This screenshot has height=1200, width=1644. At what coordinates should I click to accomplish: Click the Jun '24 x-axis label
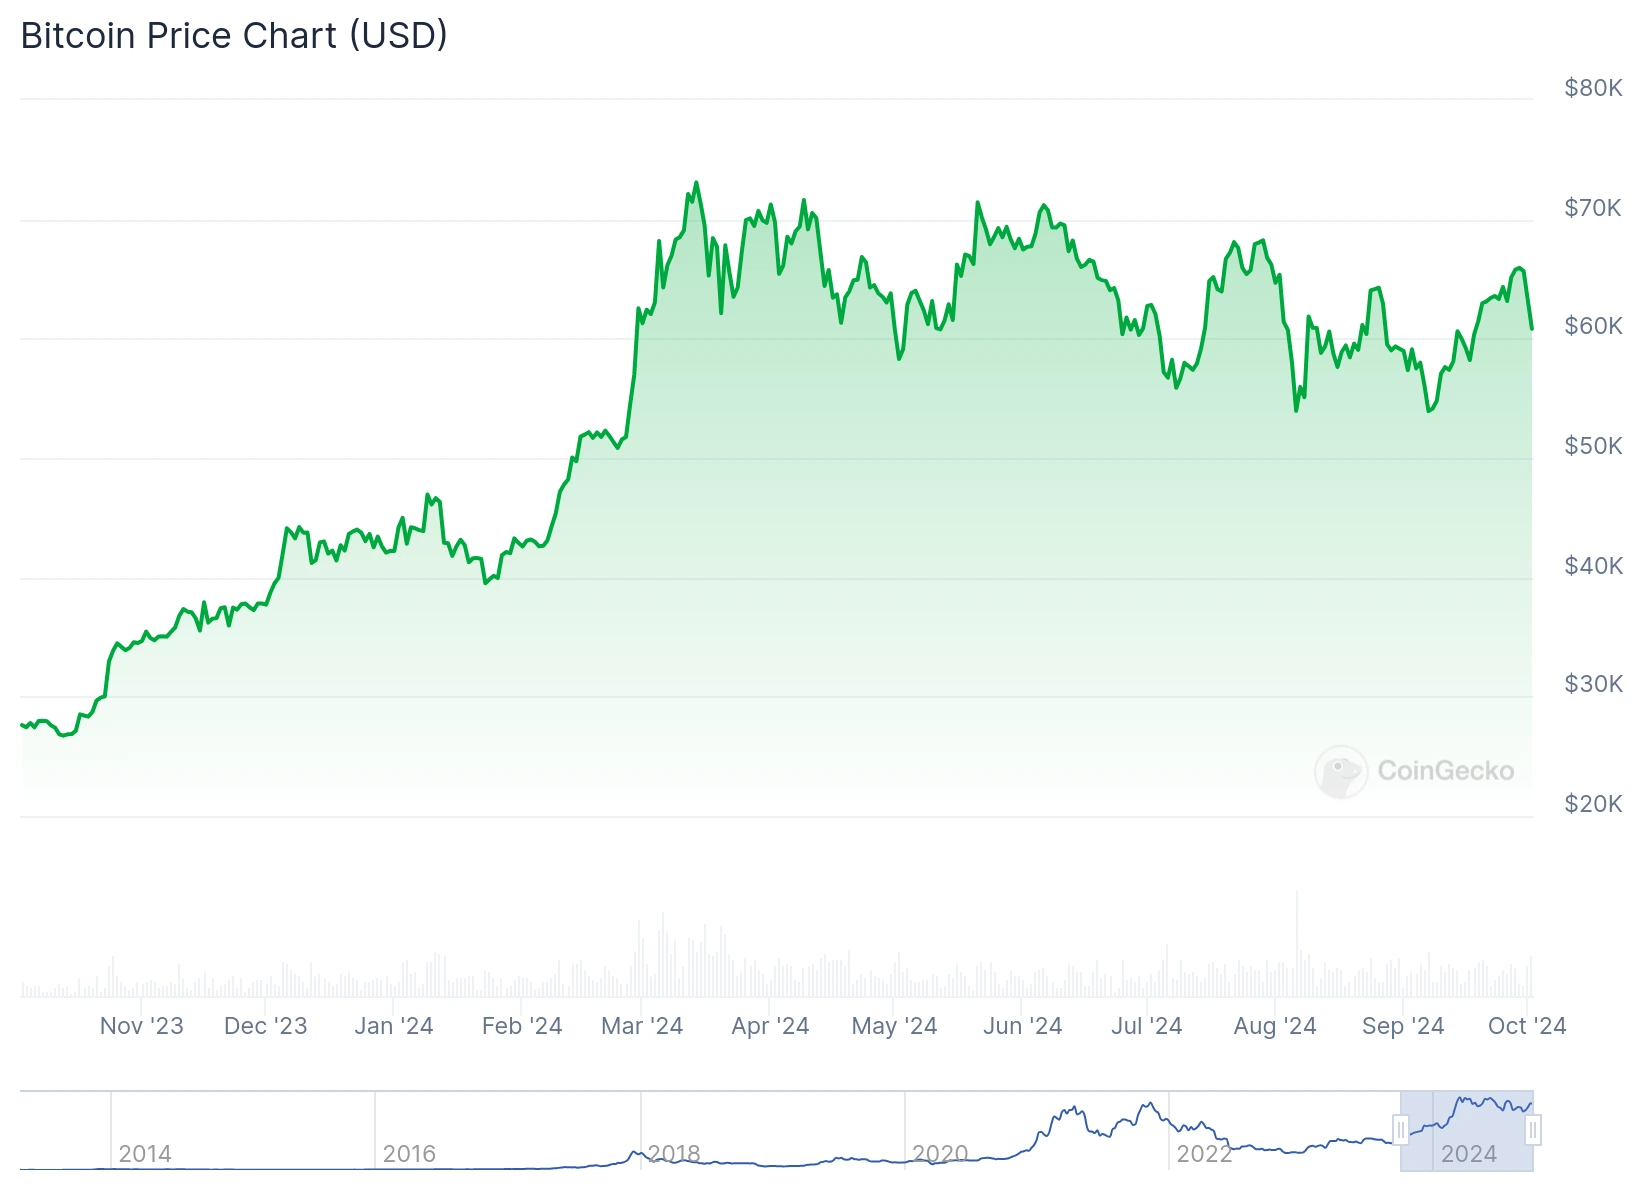tap(1022, 1026)
